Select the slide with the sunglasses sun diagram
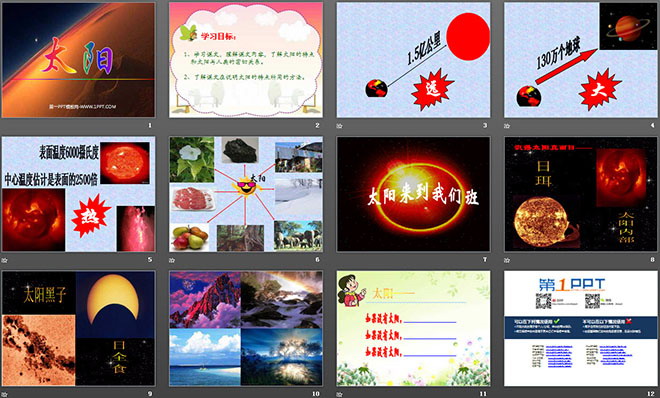 click(x=246, y=194)
